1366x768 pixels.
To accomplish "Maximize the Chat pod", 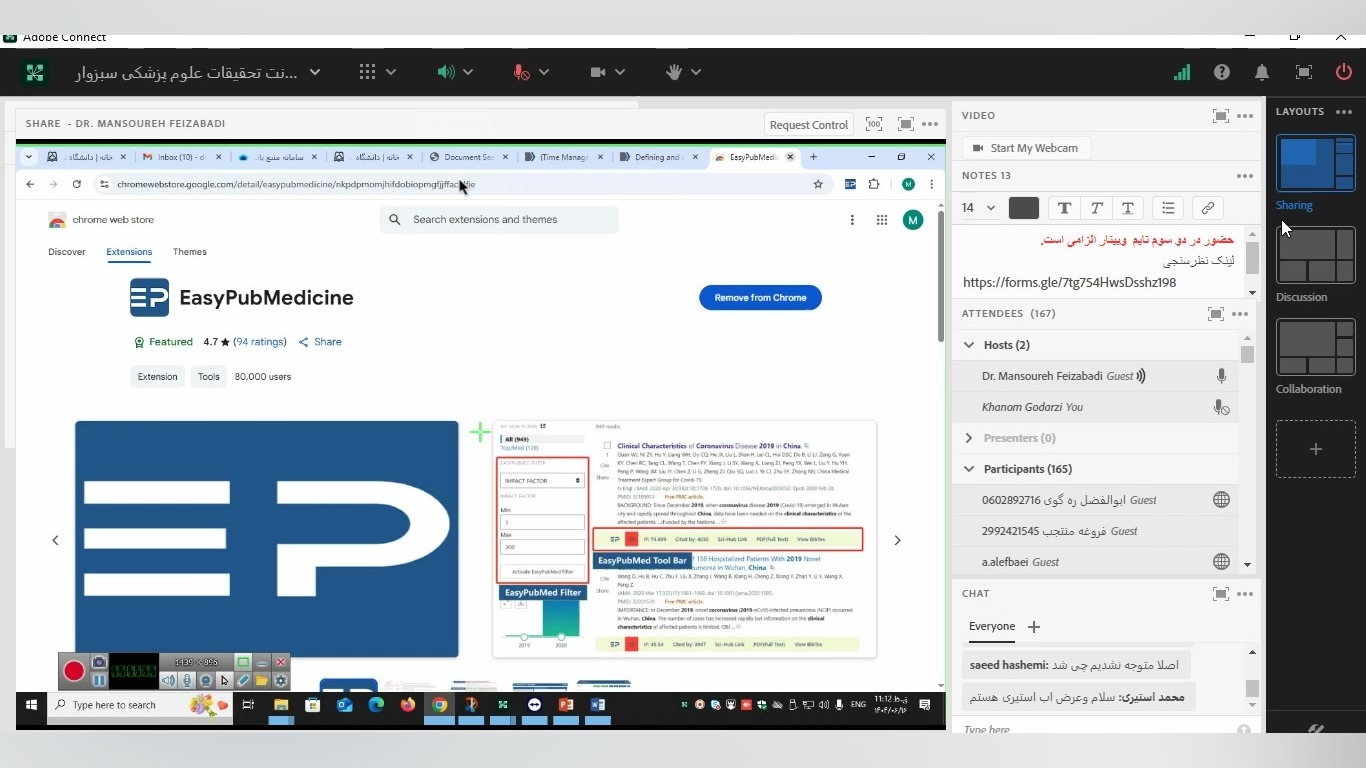I will pos(1220,594).
